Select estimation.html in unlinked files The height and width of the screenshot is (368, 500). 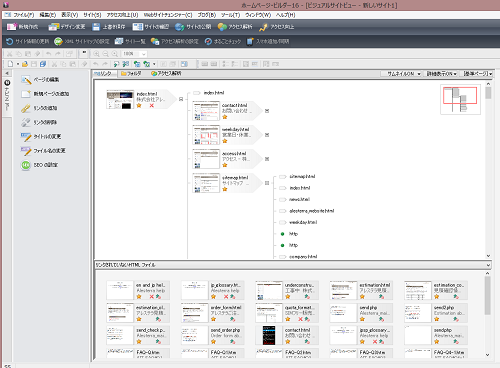(361, 290)
